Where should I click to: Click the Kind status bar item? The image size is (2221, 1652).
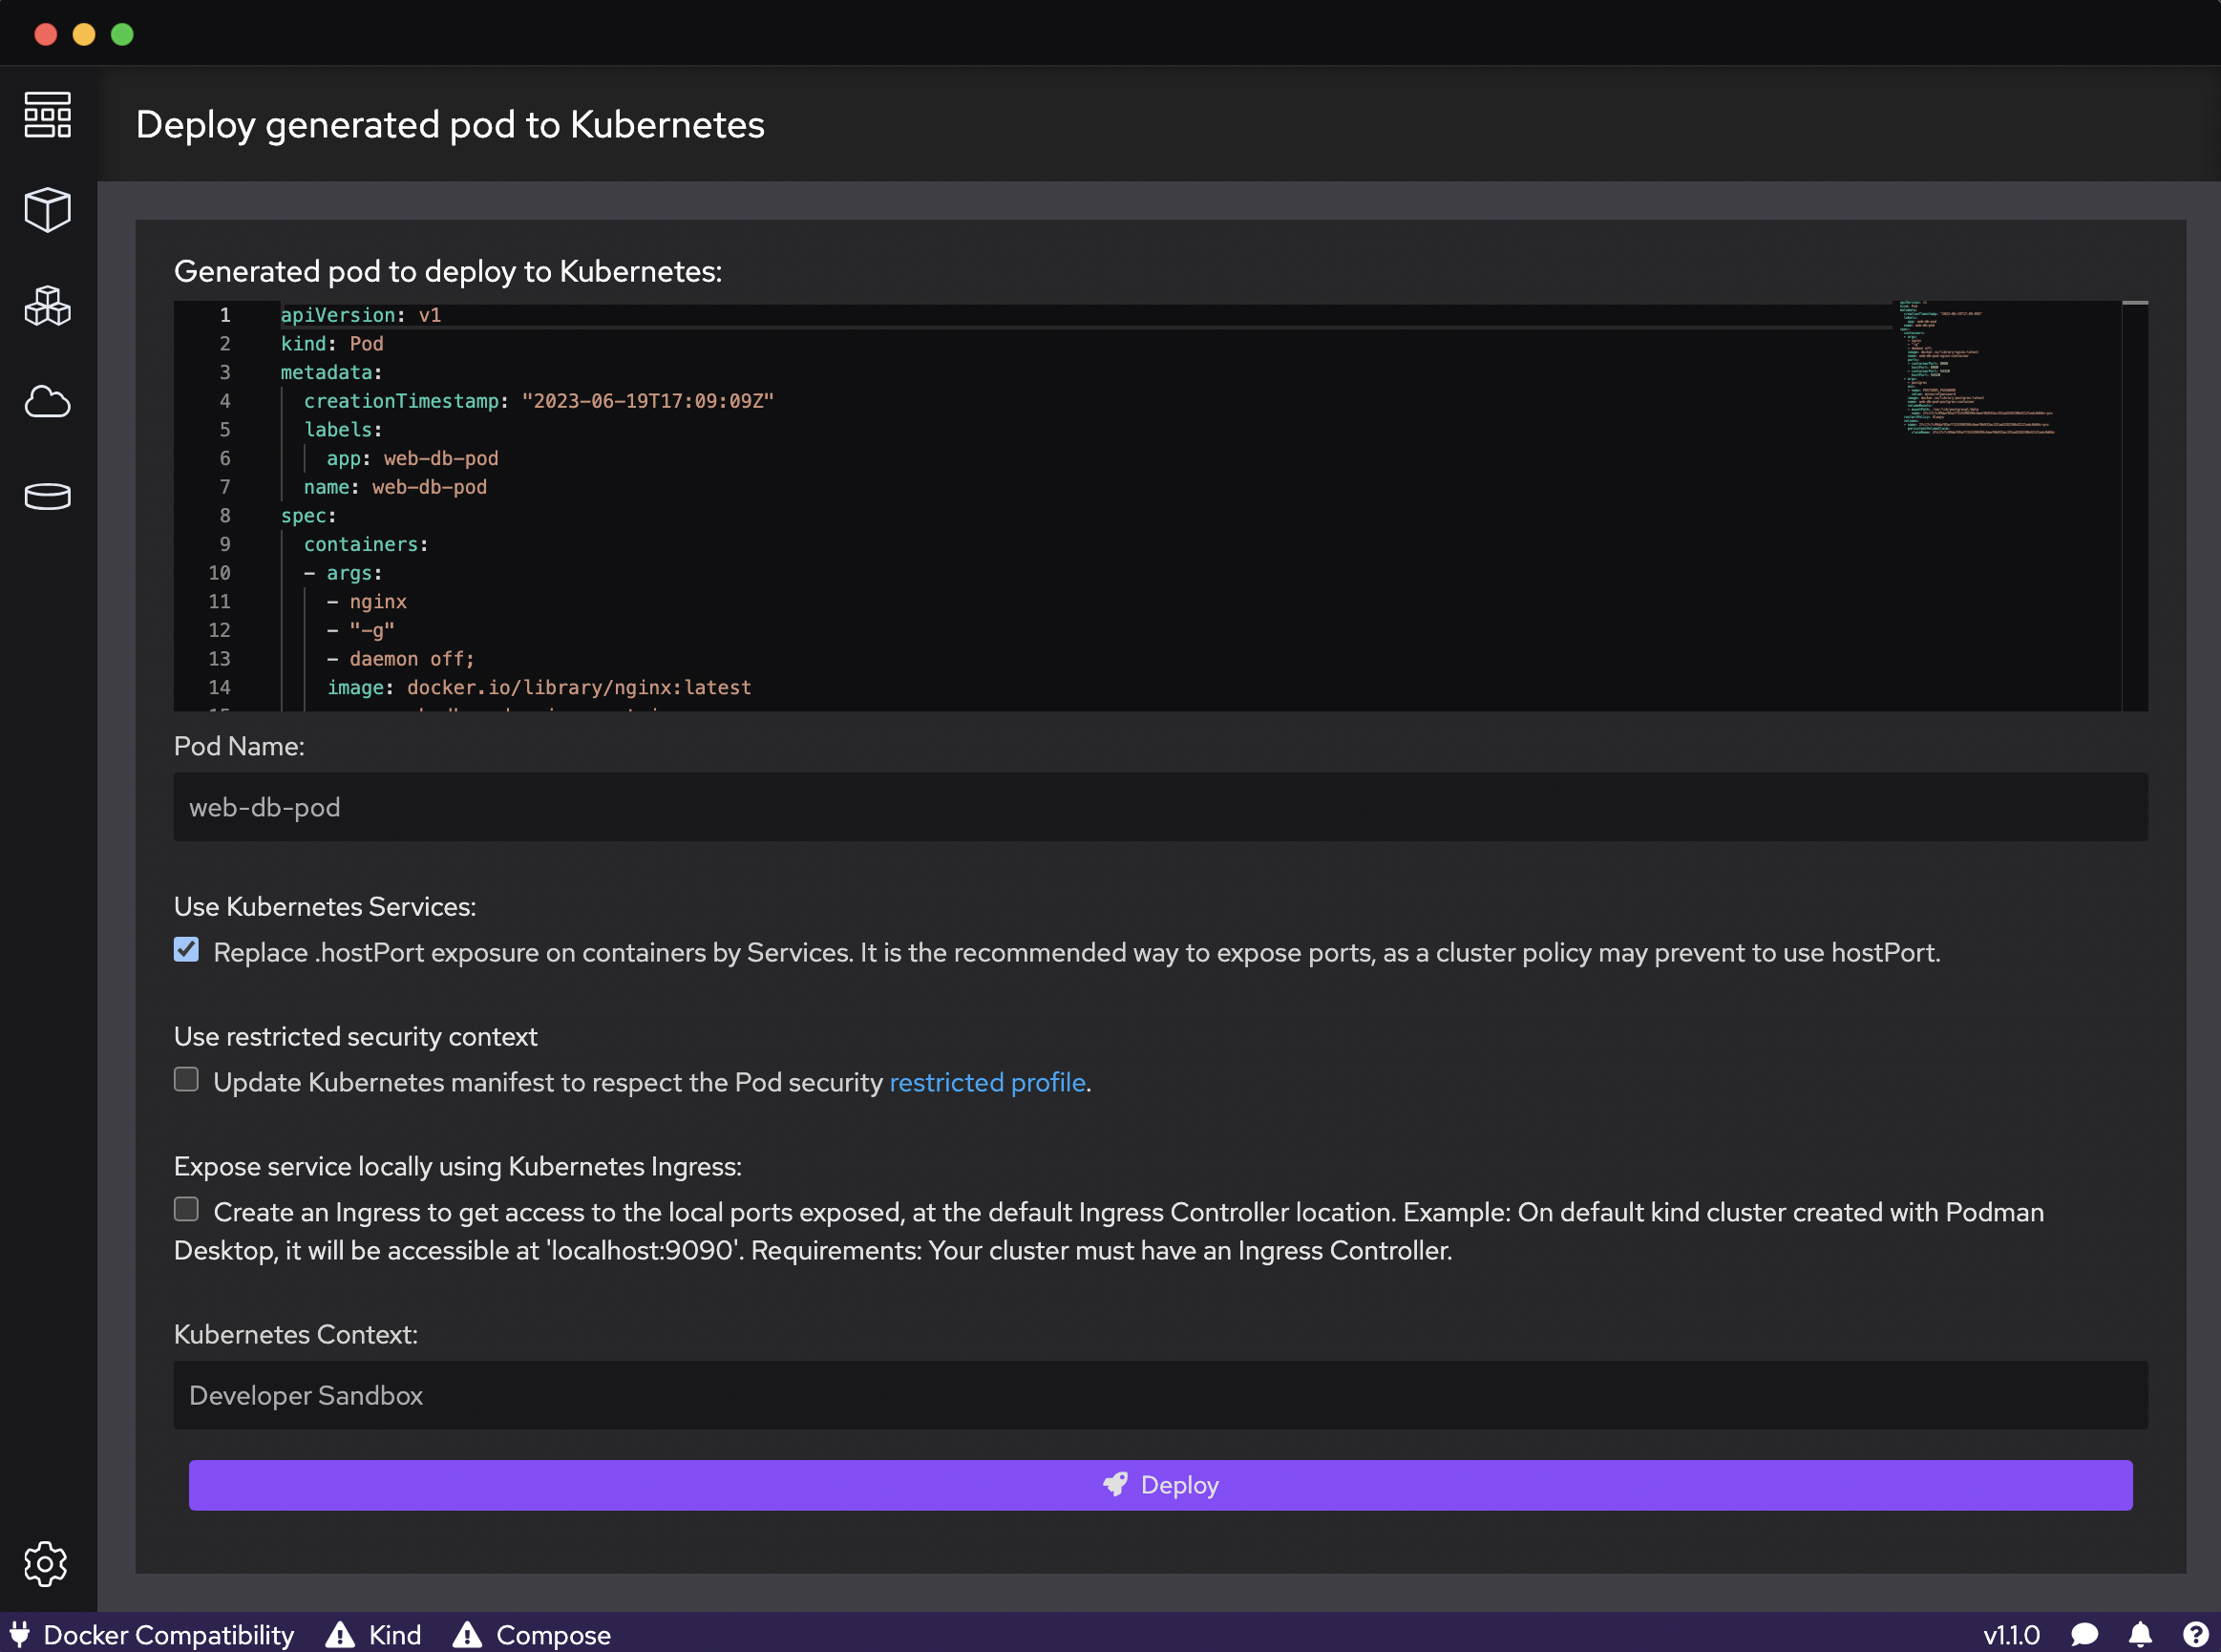click(373, 1636)
